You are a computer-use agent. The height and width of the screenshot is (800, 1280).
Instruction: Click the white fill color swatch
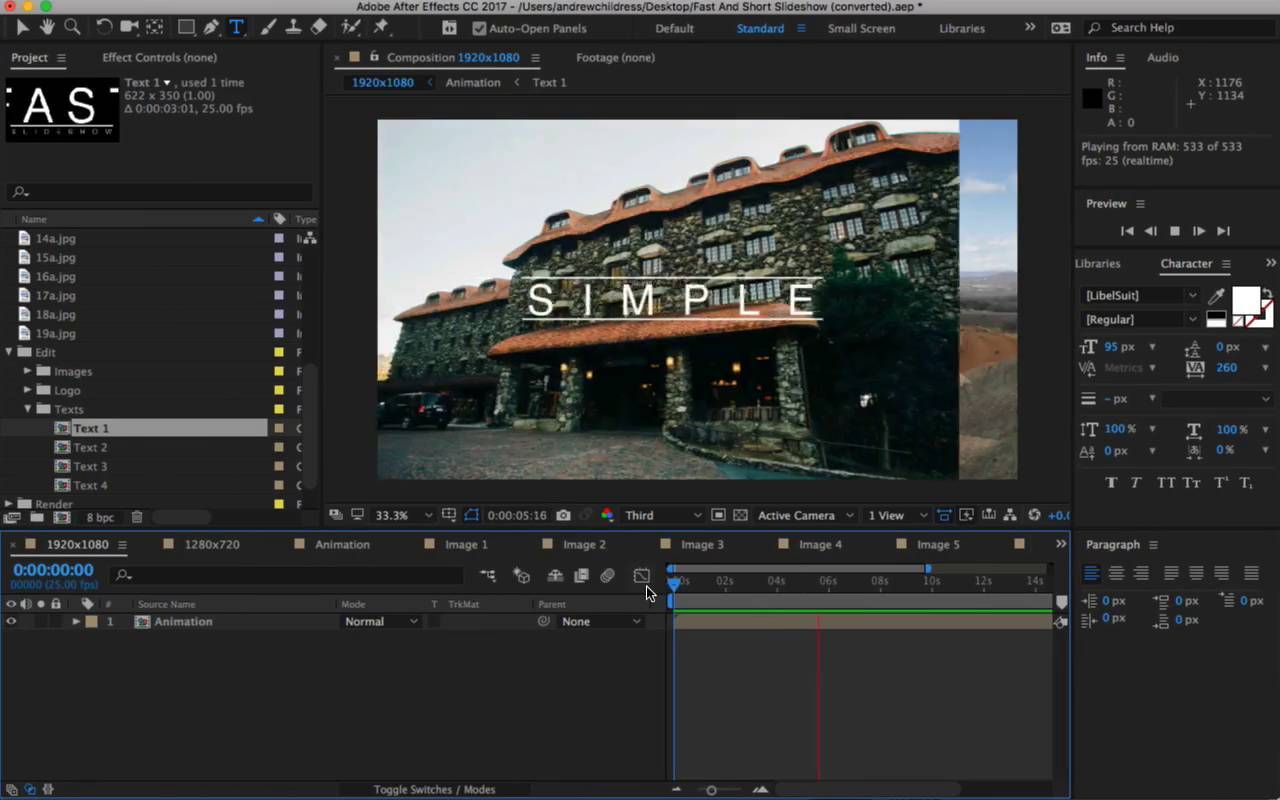tap(1245, 300)
